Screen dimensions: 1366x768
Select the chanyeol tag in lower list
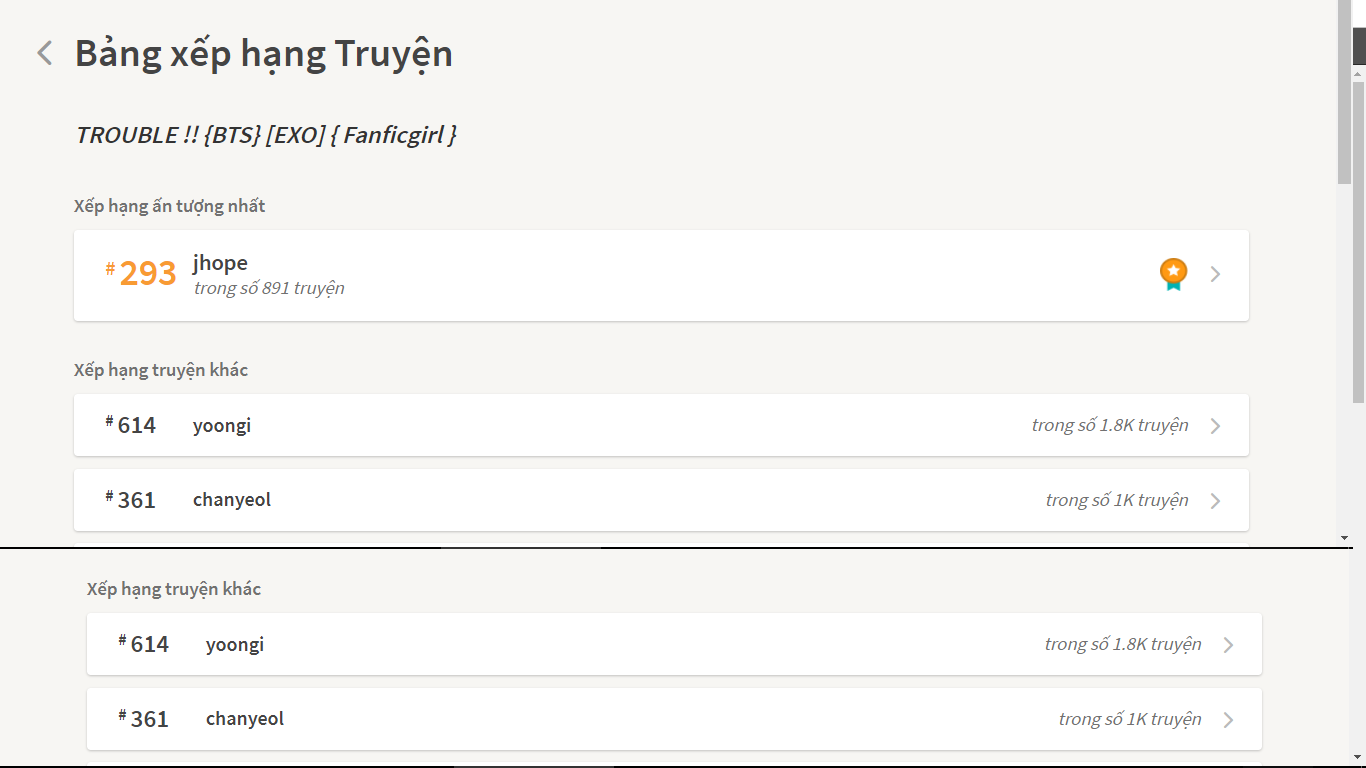[245, 719]
